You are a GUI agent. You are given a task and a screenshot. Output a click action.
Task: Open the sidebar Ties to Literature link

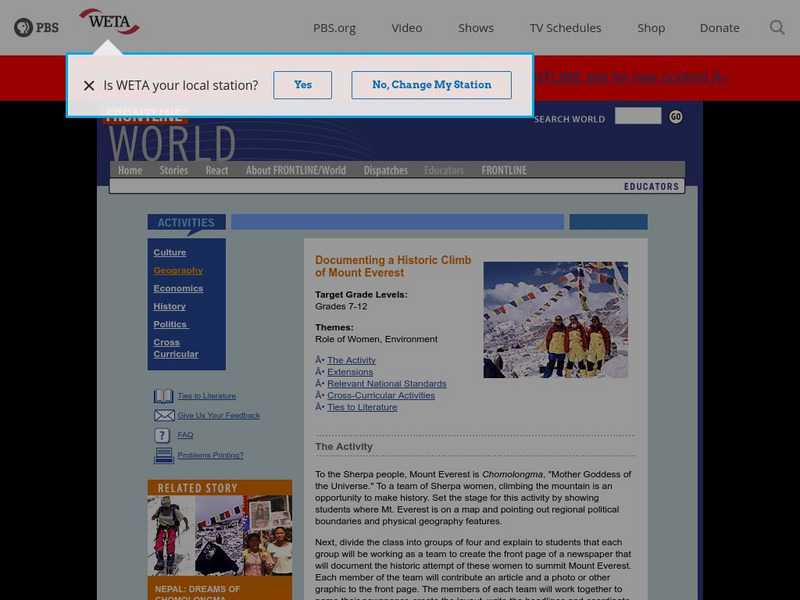point(207,396)
